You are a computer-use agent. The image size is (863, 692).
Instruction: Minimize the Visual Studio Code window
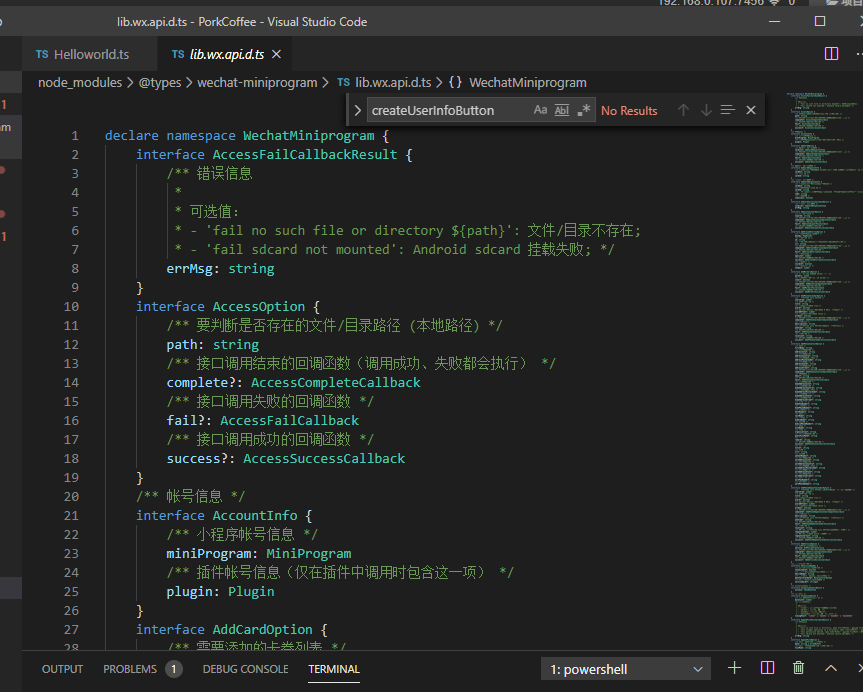(774, 21)
